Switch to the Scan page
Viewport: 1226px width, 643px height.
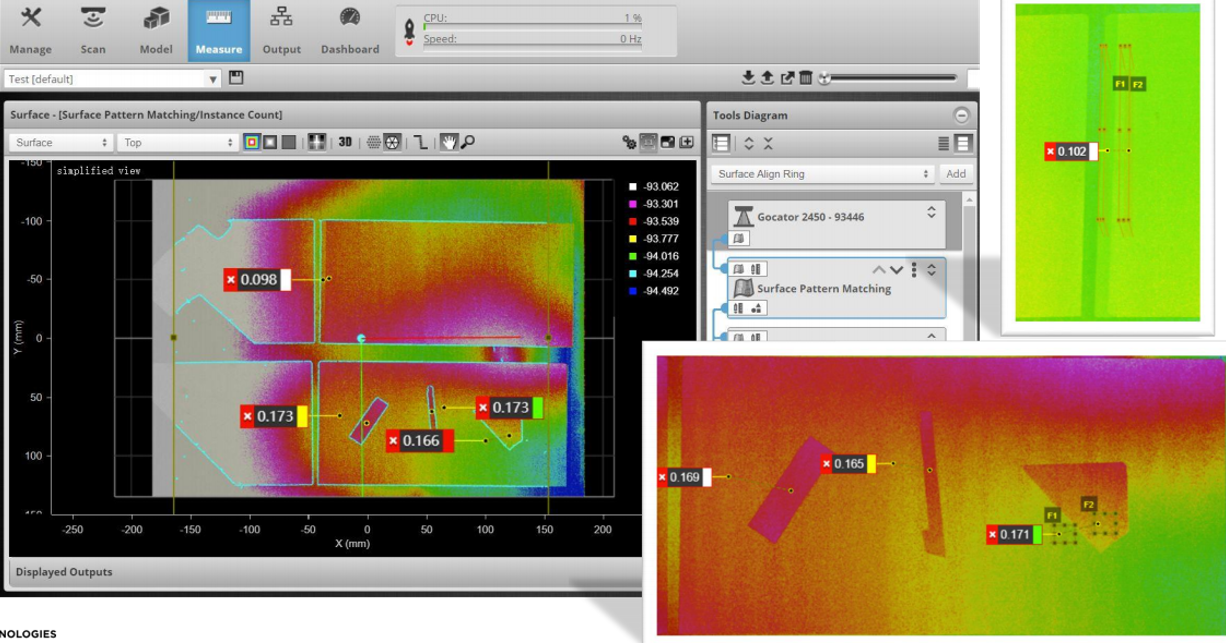tap(93, 31)
